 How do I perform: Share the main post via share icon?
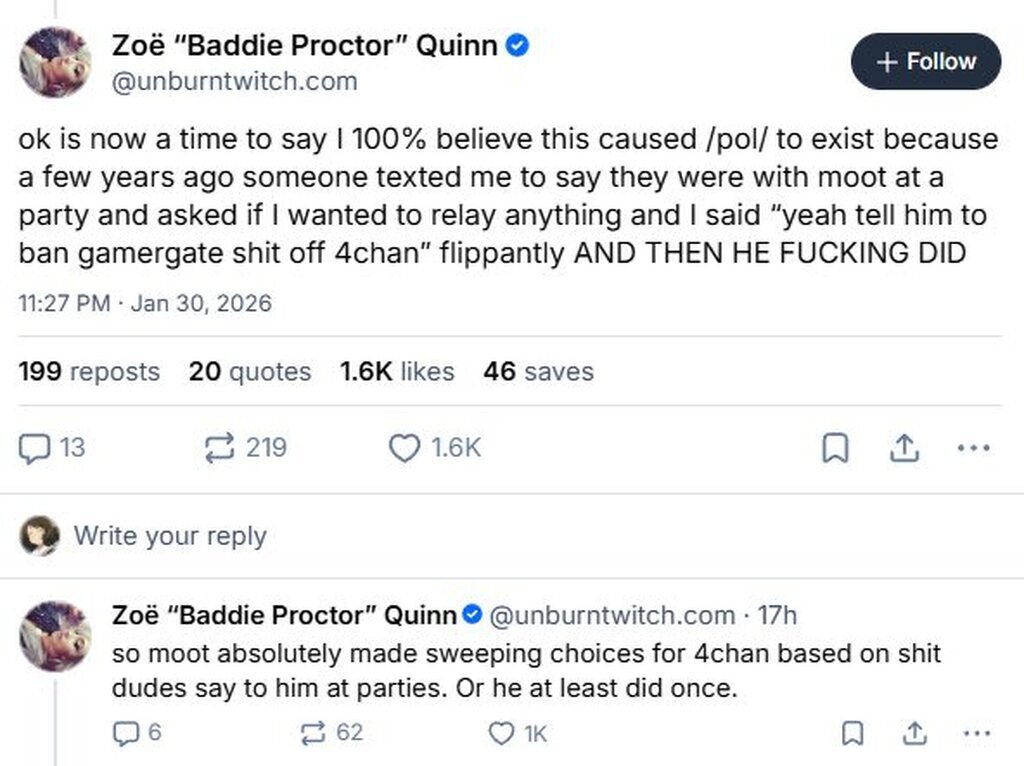(904, 449)
